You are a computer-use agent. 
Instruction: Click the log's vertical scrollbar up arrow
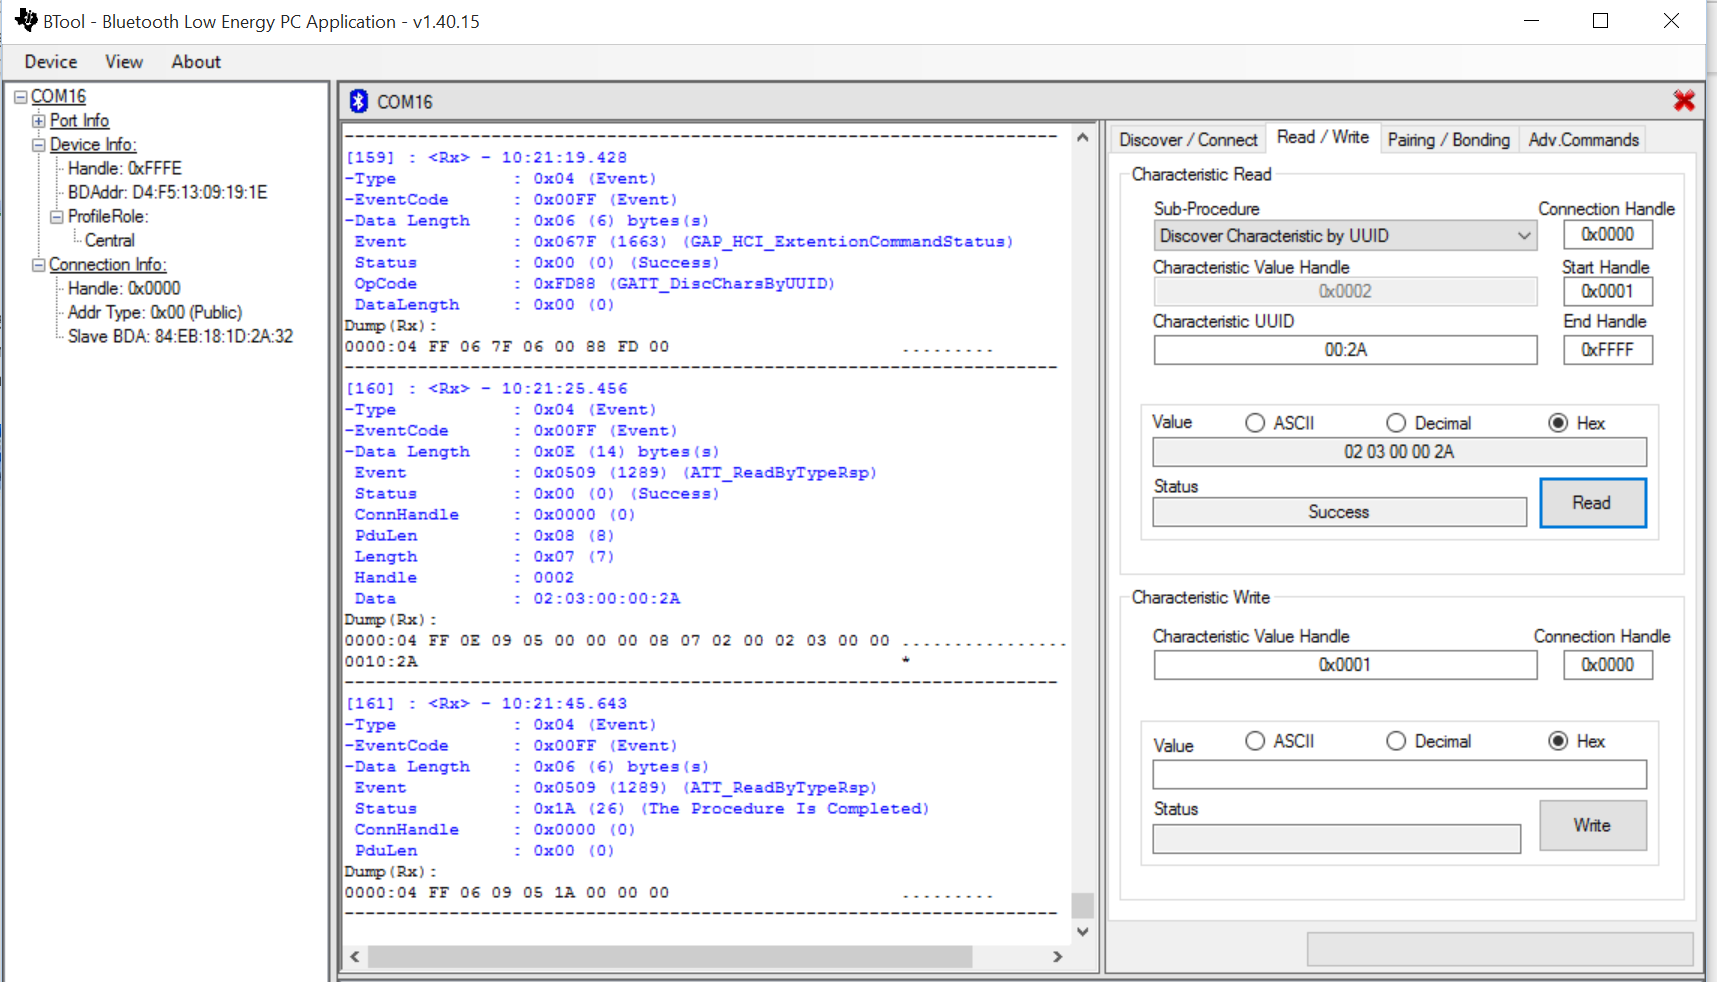point(1082,138)
